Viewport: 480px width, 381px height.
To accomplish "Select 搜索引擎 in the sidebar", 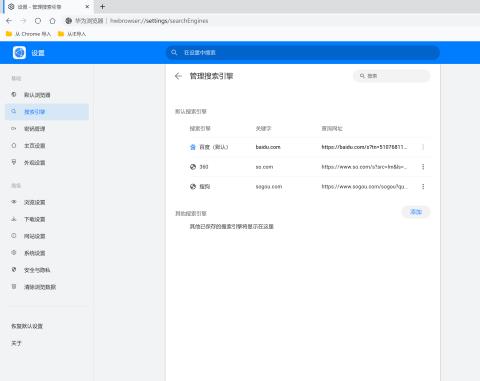I will (x=47, y=112).
